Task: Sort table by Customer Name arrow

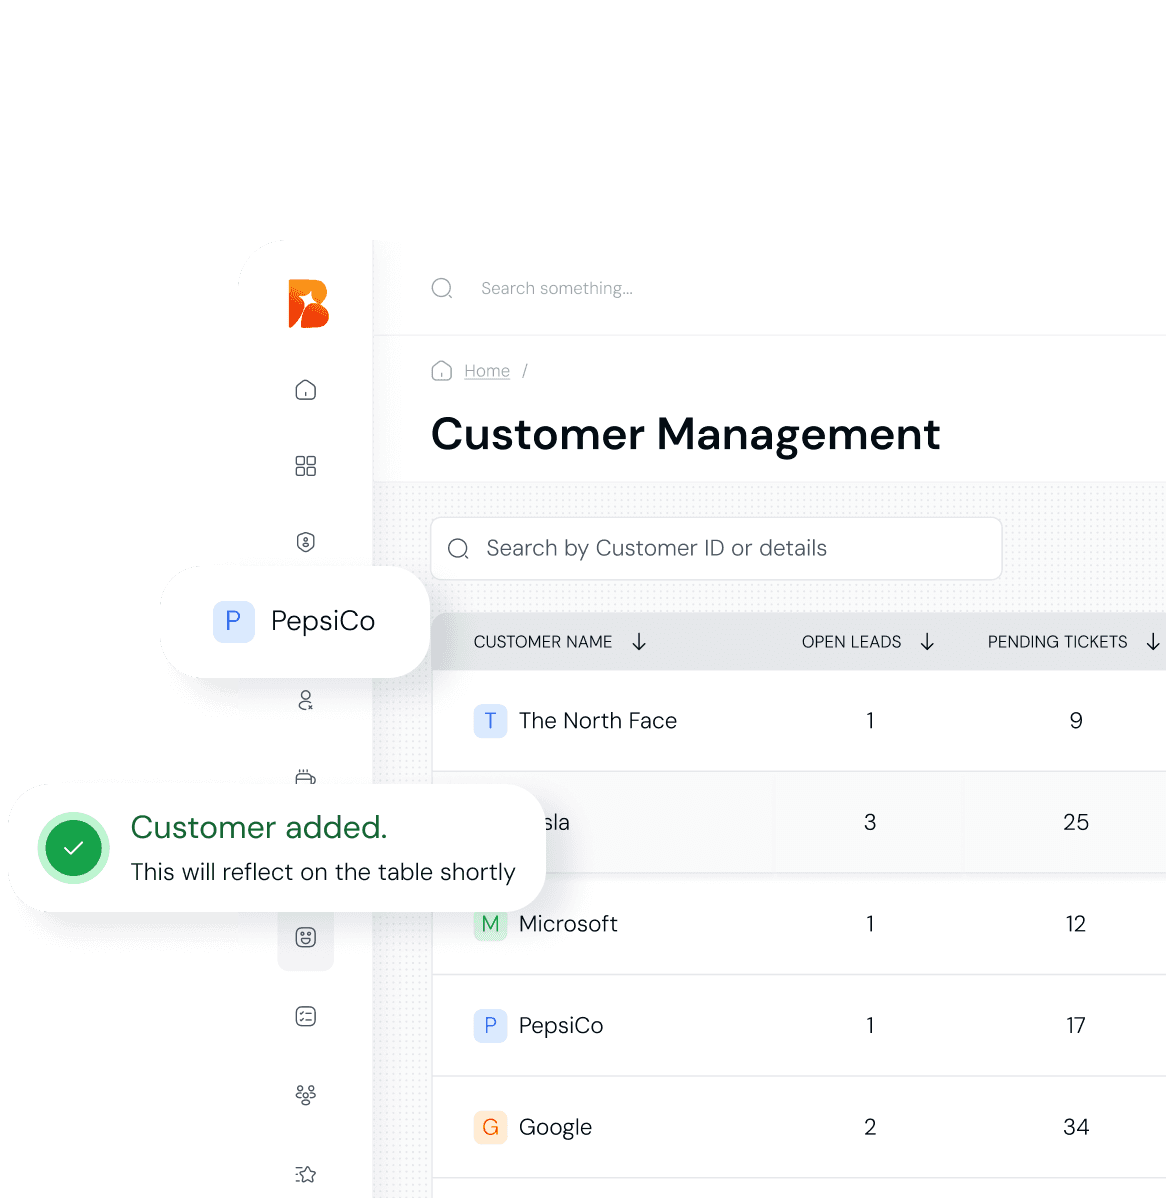Action: pos(639,642)
